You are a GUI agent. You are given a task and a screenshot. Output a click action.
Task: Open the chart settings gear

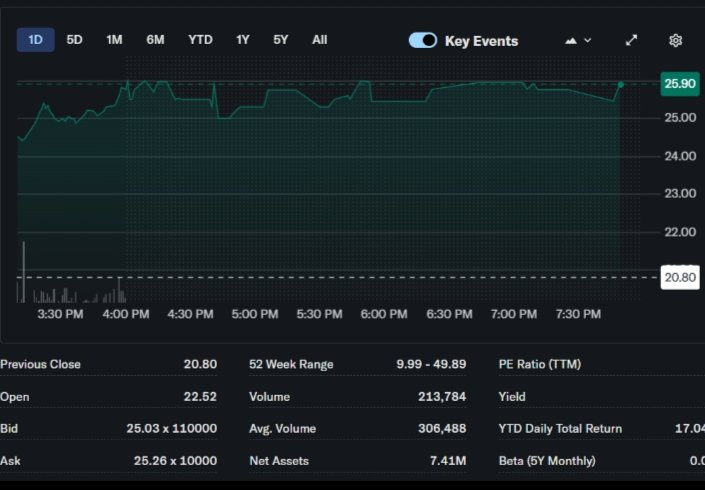point(675,40)
